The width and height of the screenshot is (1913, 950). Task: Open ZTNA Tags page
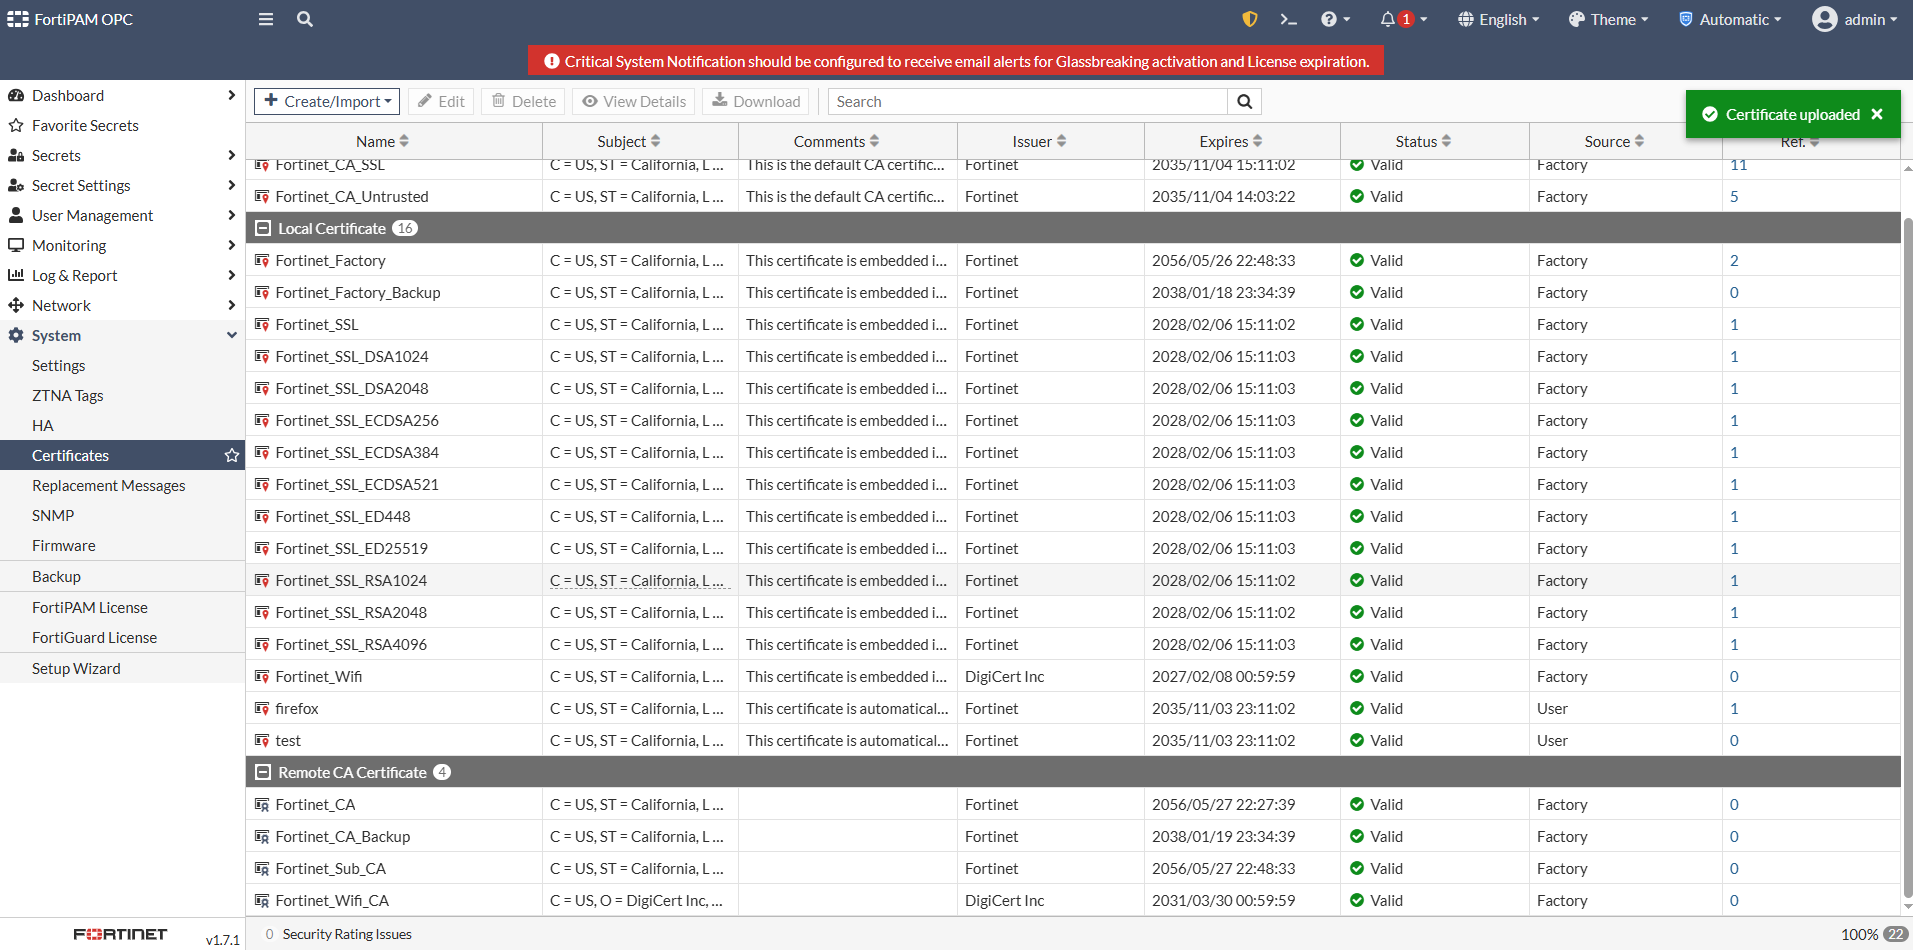point(67,395)
